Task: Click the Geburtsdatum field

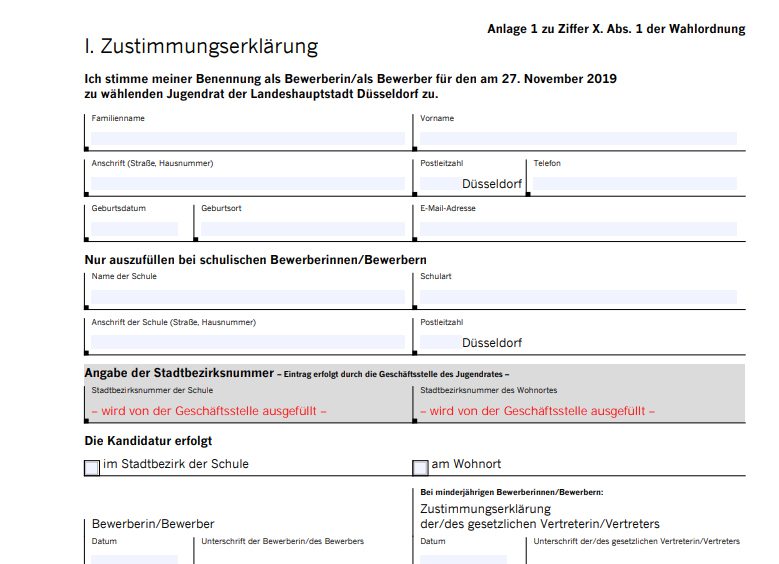Action: pyautogui.click(x=134, y=229)
